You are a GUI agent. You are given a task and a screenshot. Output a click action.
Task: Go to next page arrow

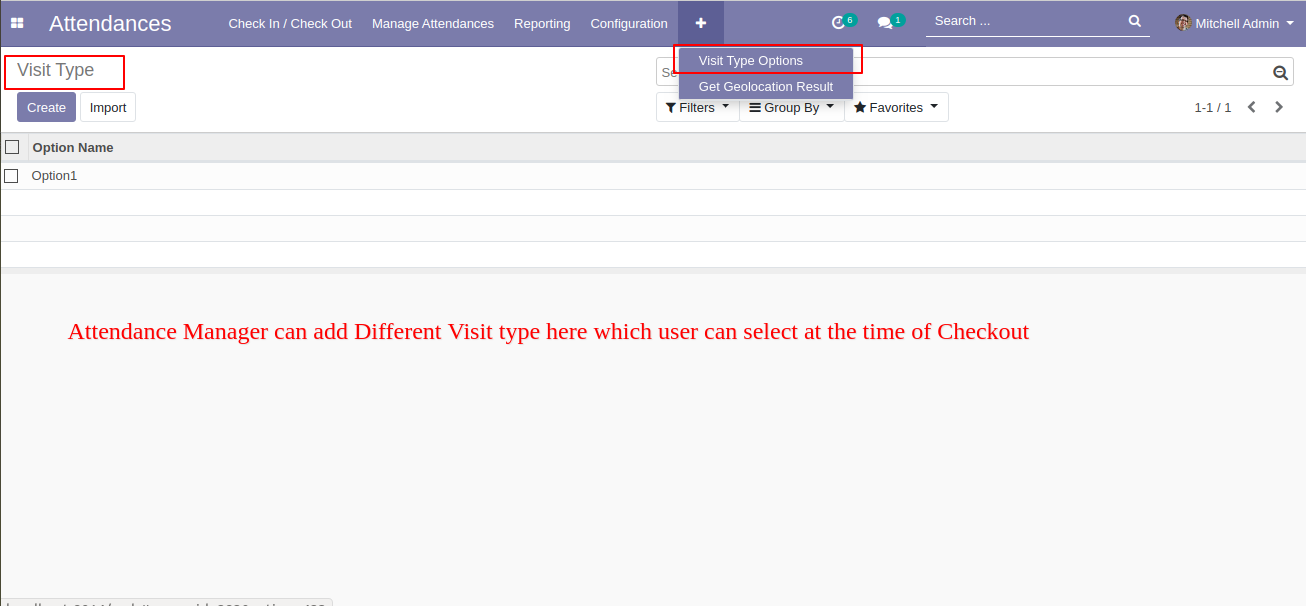[1279, 107]
